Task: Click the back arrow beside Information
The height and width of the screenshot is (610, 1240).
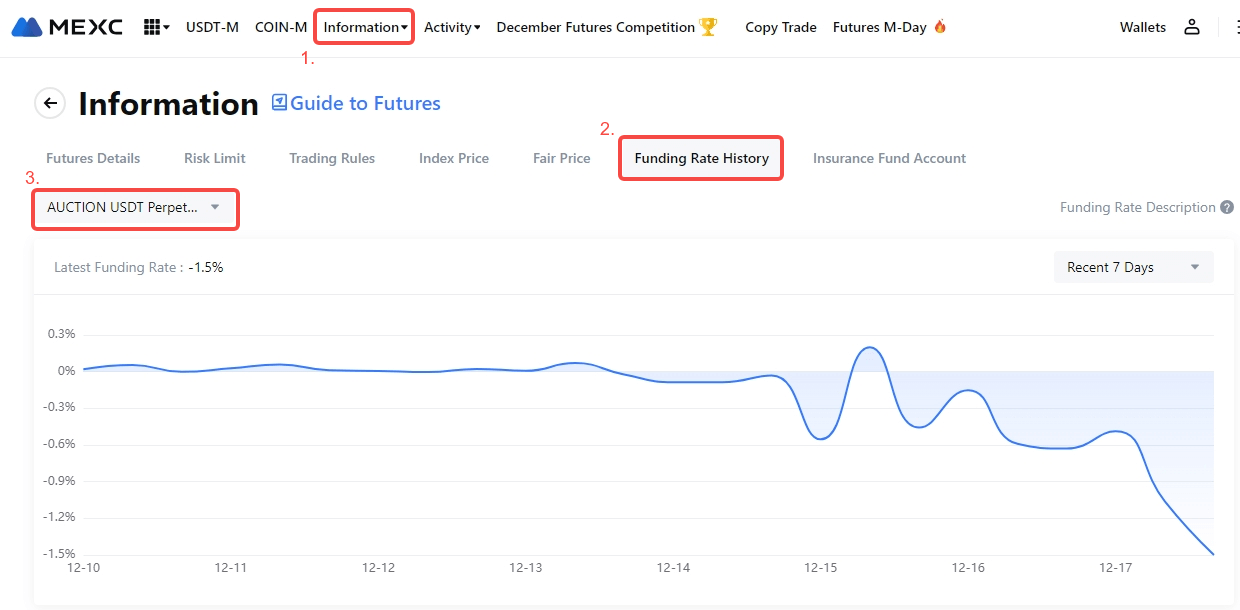Action: tap(50, 103)
